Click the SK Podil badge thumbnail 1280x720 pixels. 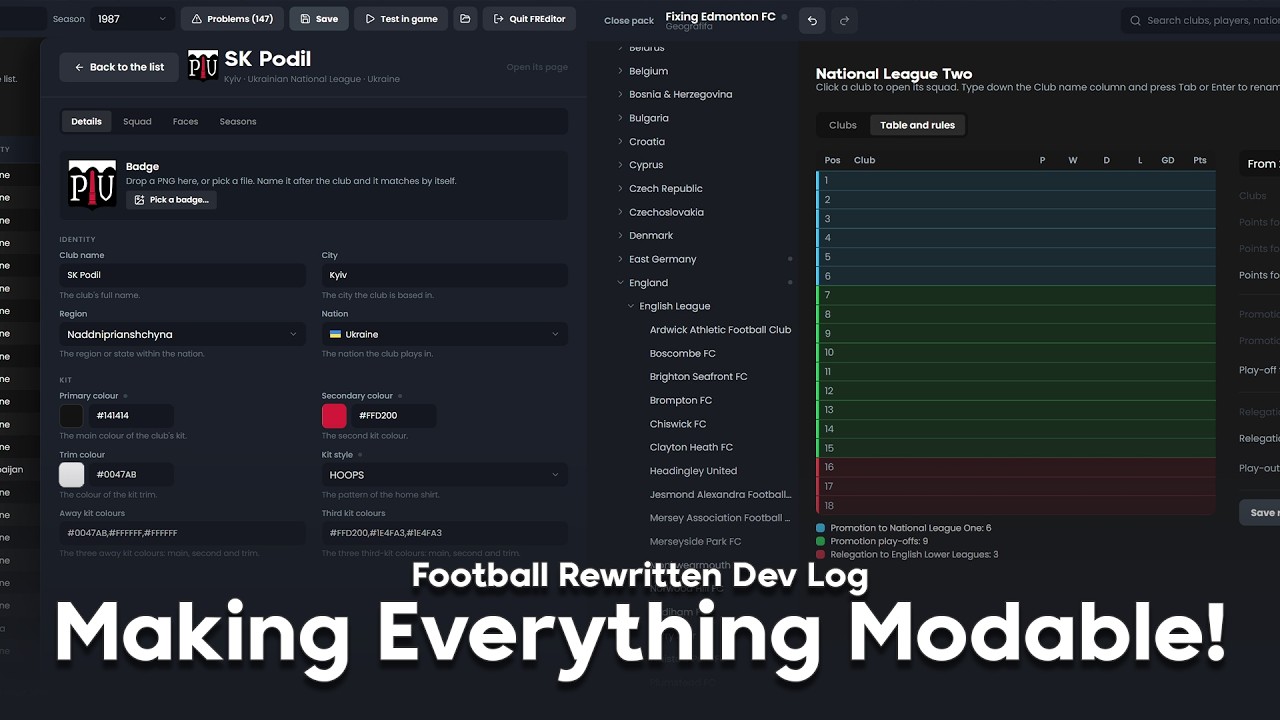92,184
